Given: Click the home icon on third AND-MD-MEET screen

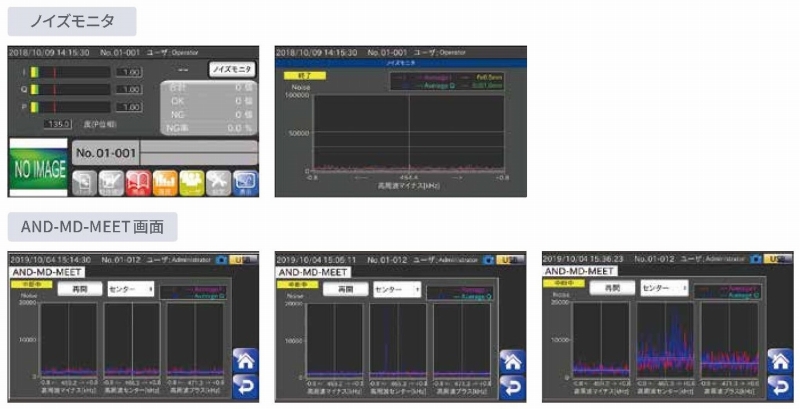Looking at the screenshot, I should click(x=780, y=360).
